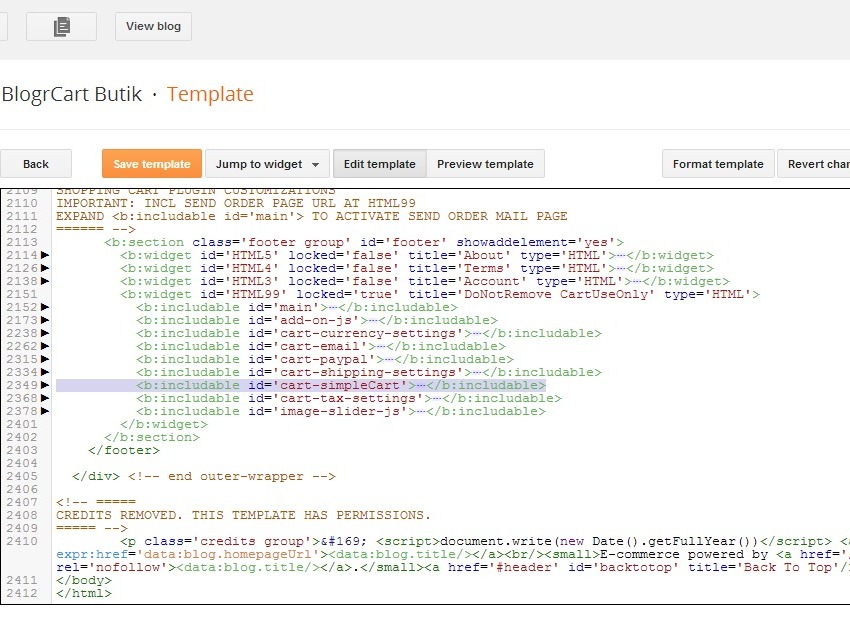Click the Revert changes button
This screenshot has height=626, width=850.
pos(814,164)
